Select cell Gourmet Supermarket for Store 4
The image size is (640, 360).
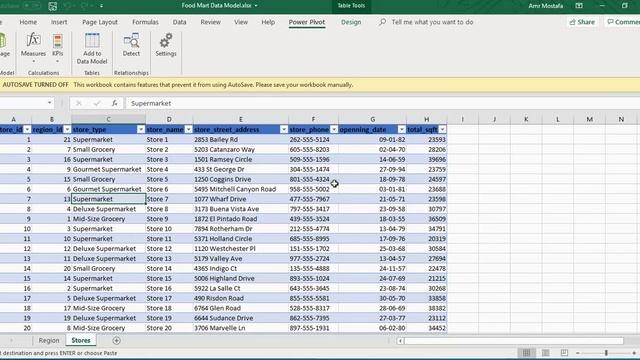click(109, 169)
